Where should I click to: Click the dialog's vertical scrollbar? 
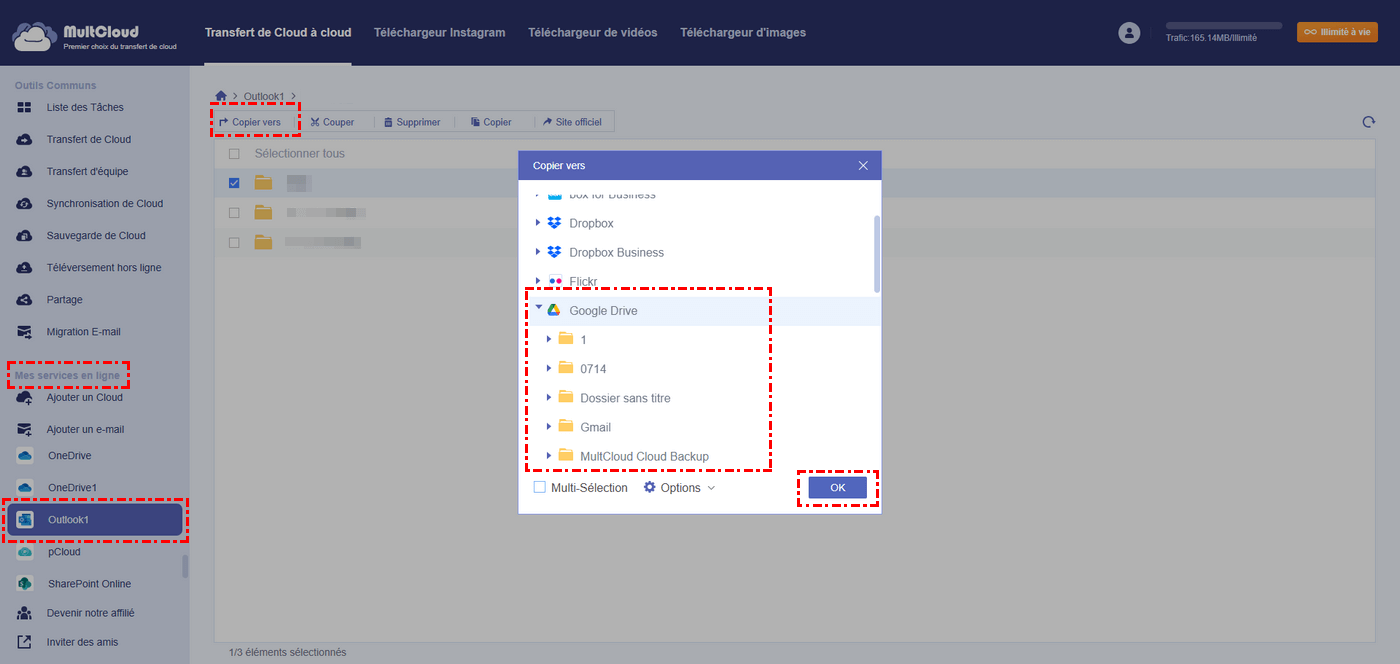click(x=877, y=253)
